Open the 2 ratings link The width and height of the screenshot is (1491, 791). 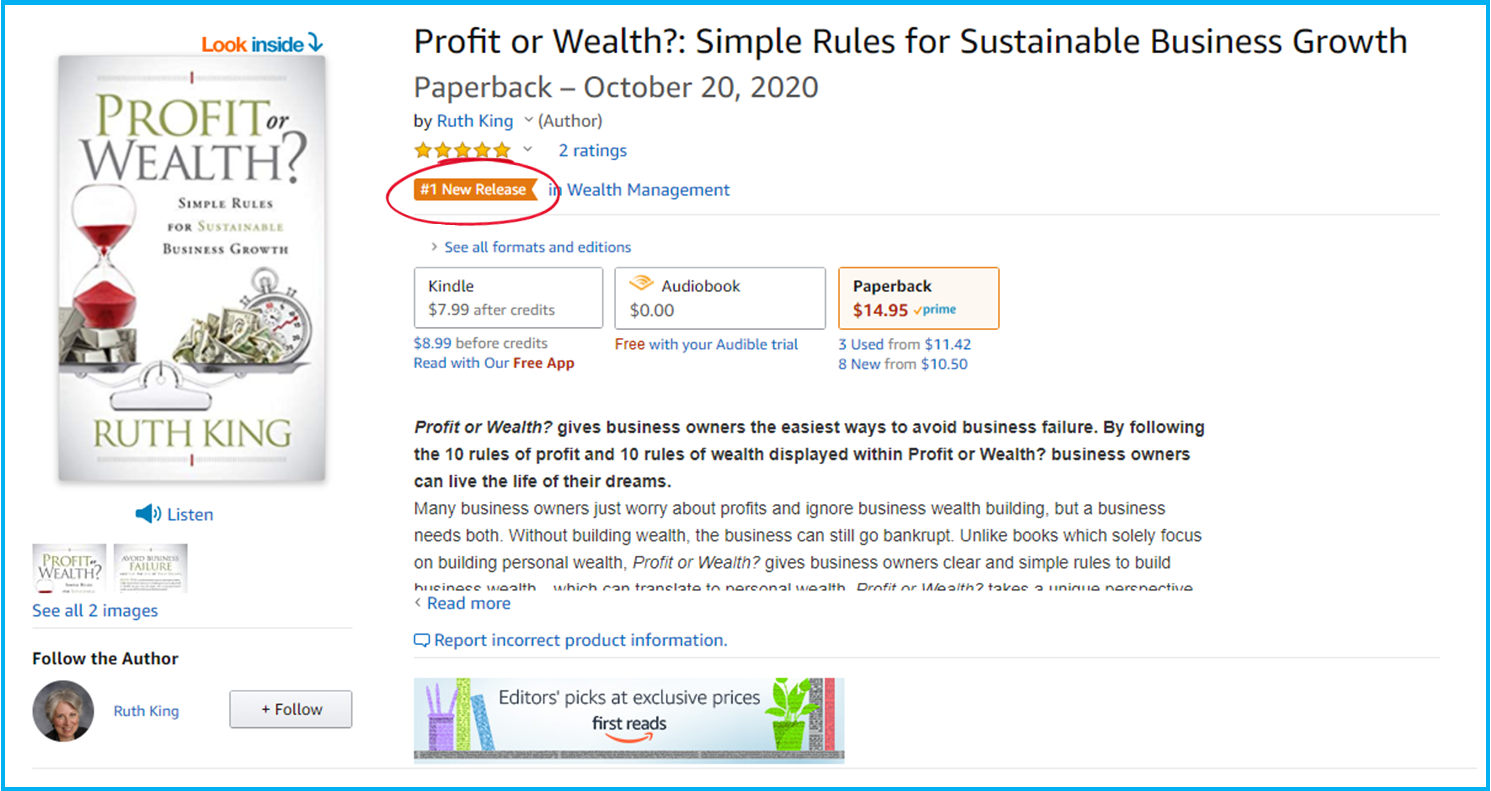tap(593, 150)
